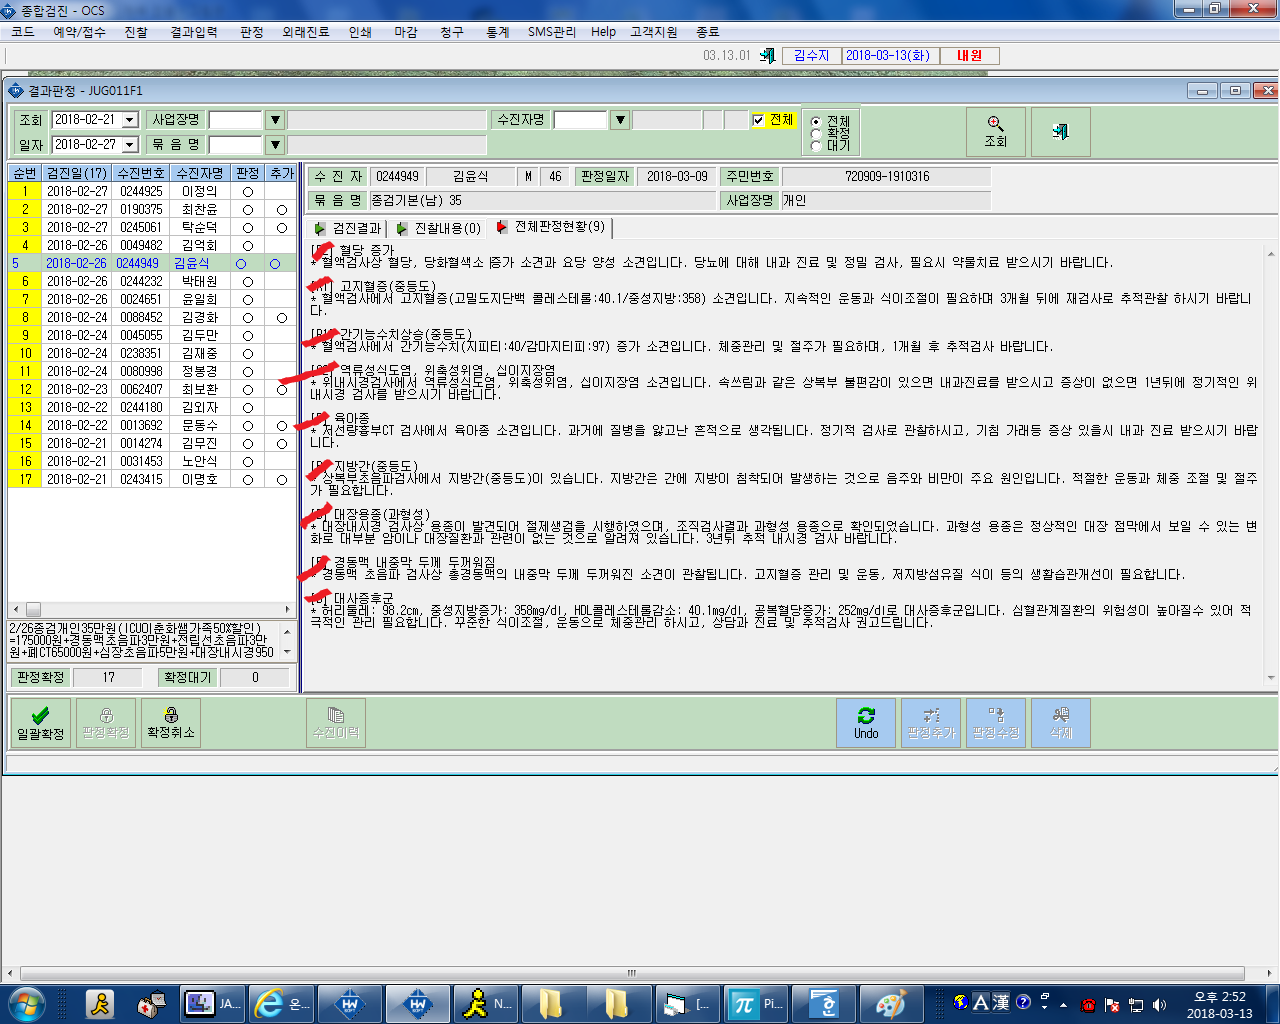Click the Undo refresh arrows button
The height and width of the screenshot is (1024, 1280).
pos(866,723)
